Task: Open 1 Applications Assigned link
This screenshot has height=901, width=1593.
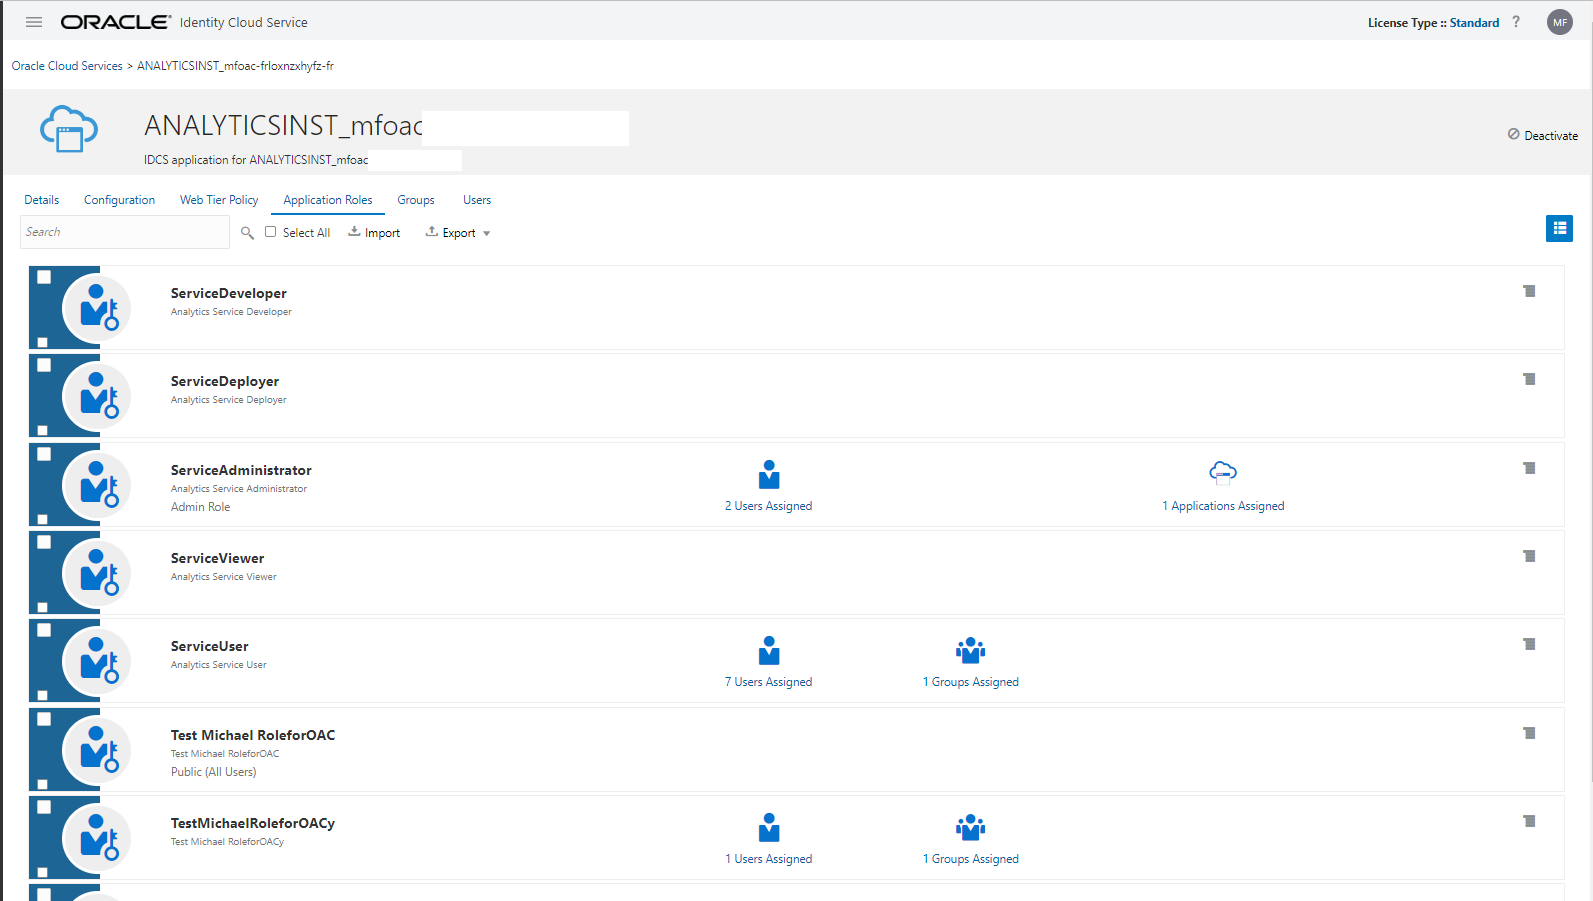Action: coord(1223,506)
